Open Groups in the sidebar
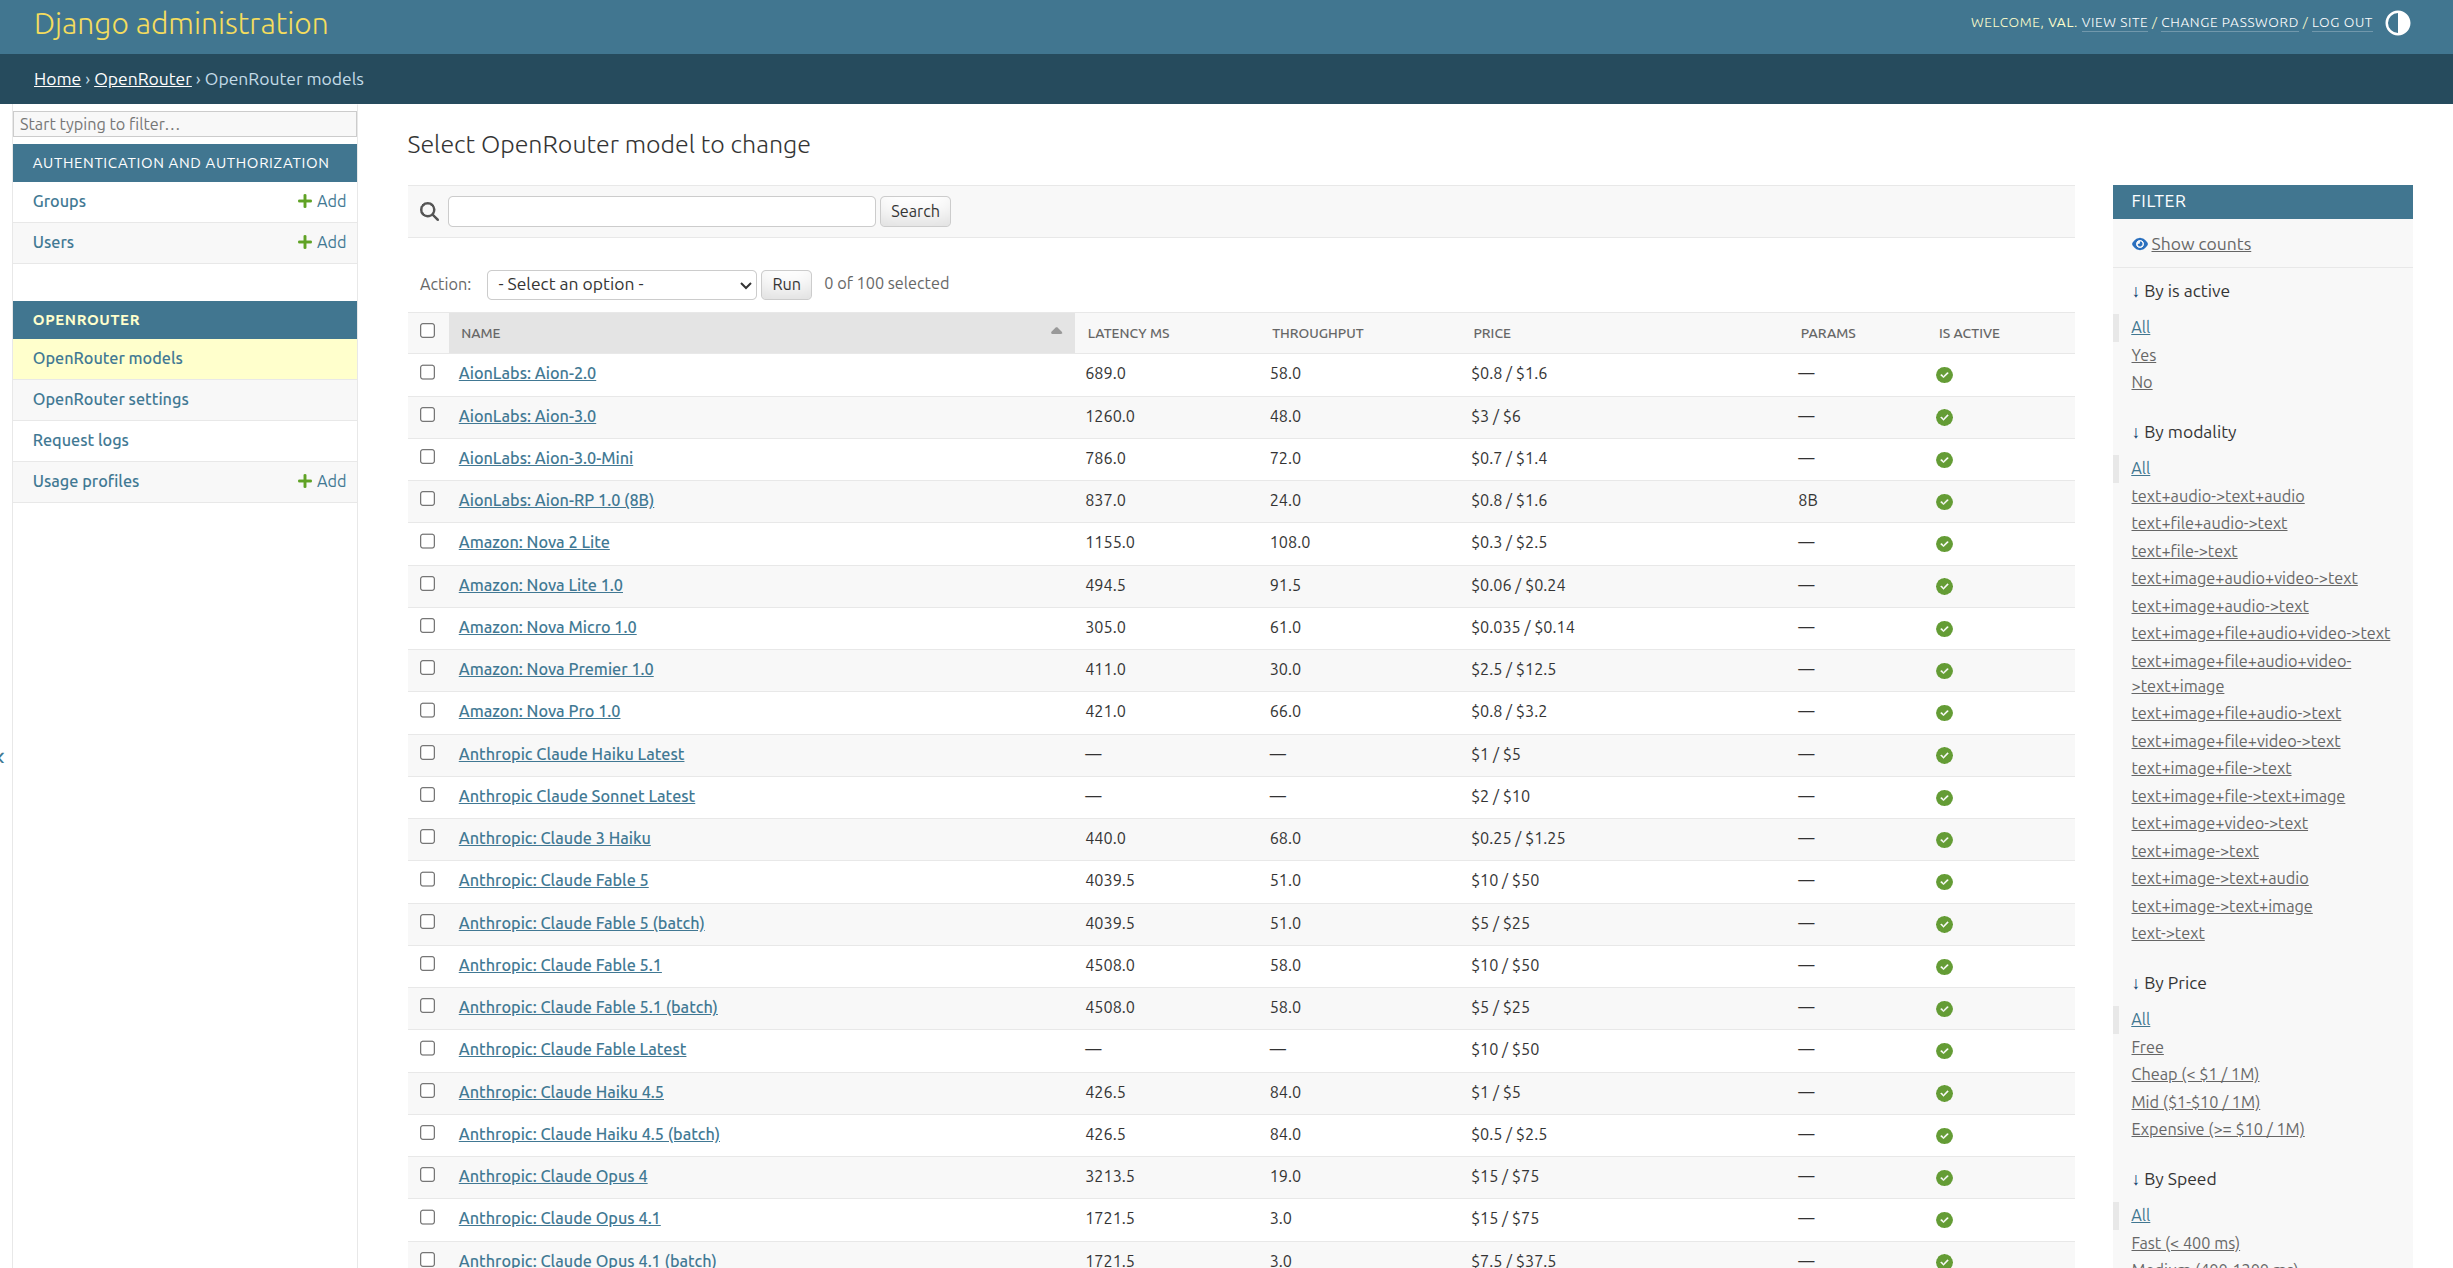Screen dimensions: 2453x1268 (59, 201)
